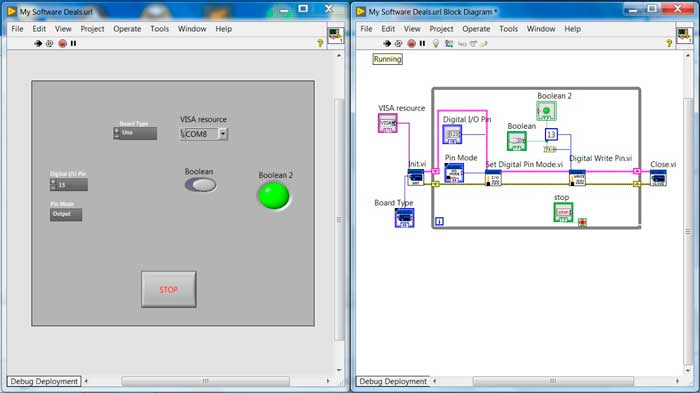Select the Digital I/O Pin terminal
Viewport: 700px width, 393px height.
coord(452,134)
